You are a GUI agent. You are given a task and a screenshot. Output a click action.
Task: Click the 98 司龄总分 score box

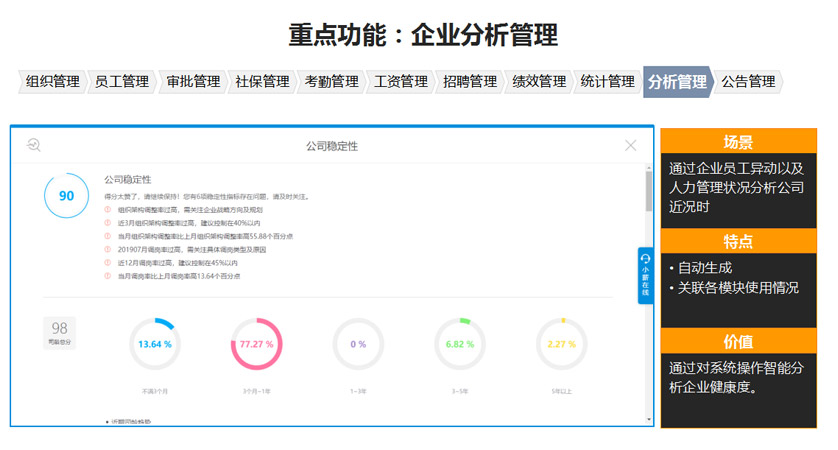click(x=59, y=333)
